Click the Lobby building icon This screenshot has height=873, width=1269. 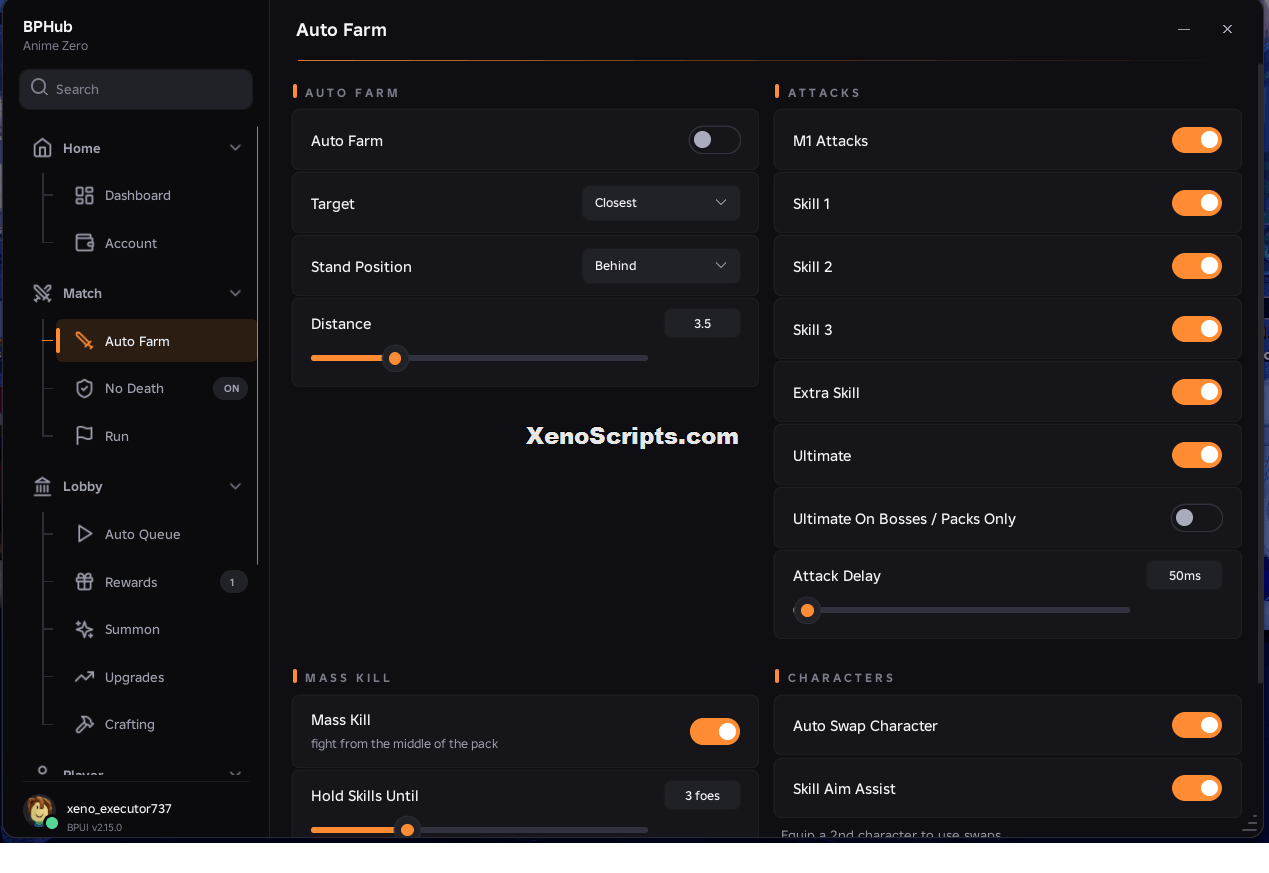[42, 486]
